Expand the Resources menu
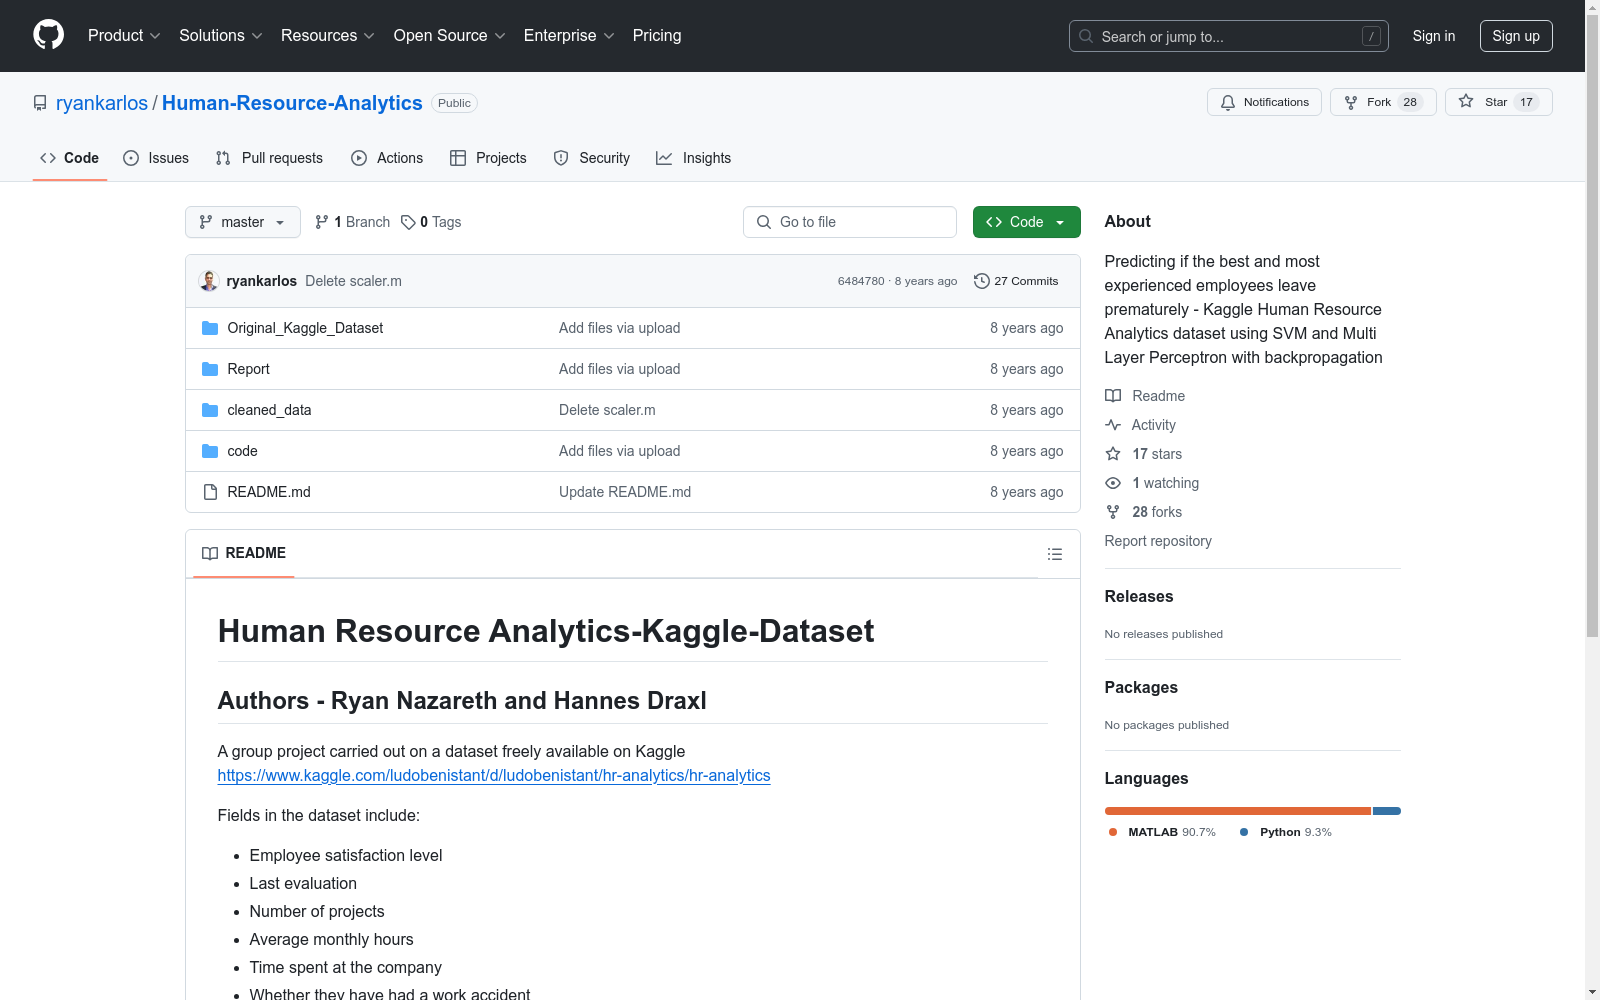 328,36
